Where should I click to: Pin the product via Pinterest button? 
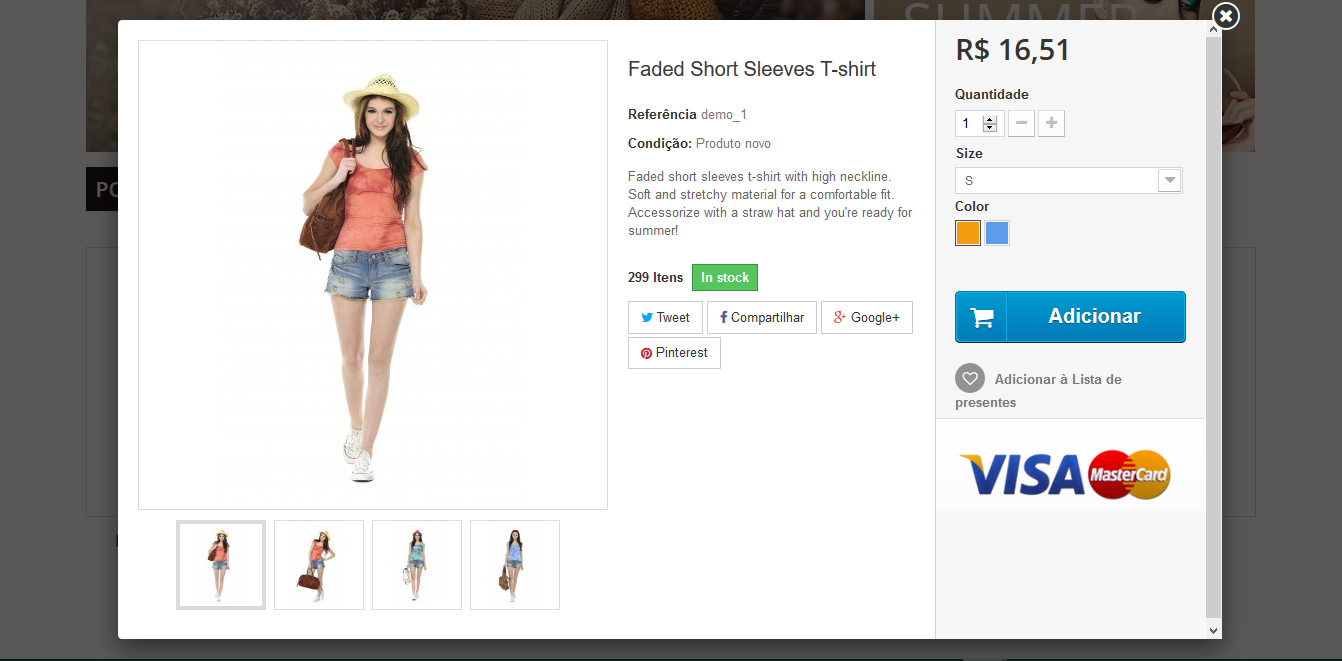coord(674,352)
